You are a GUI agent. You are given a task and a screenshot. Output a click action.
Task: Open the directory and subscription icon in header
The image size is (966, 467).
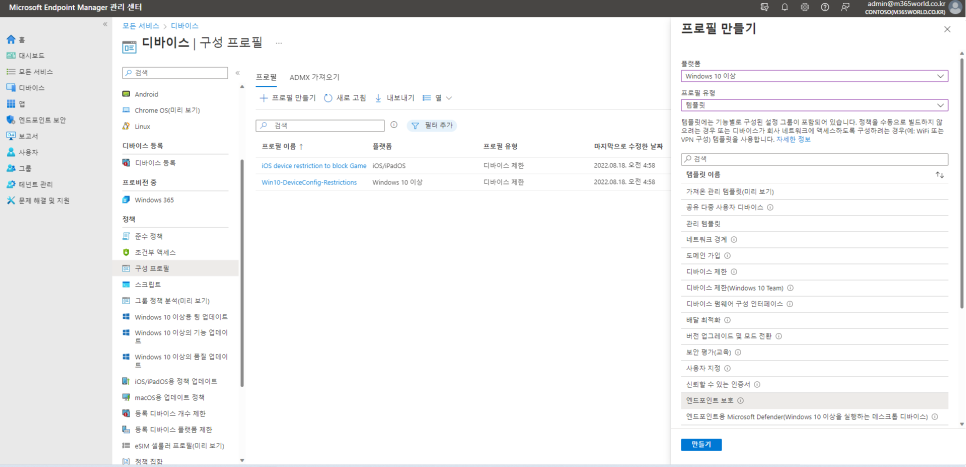click(765, 7)
